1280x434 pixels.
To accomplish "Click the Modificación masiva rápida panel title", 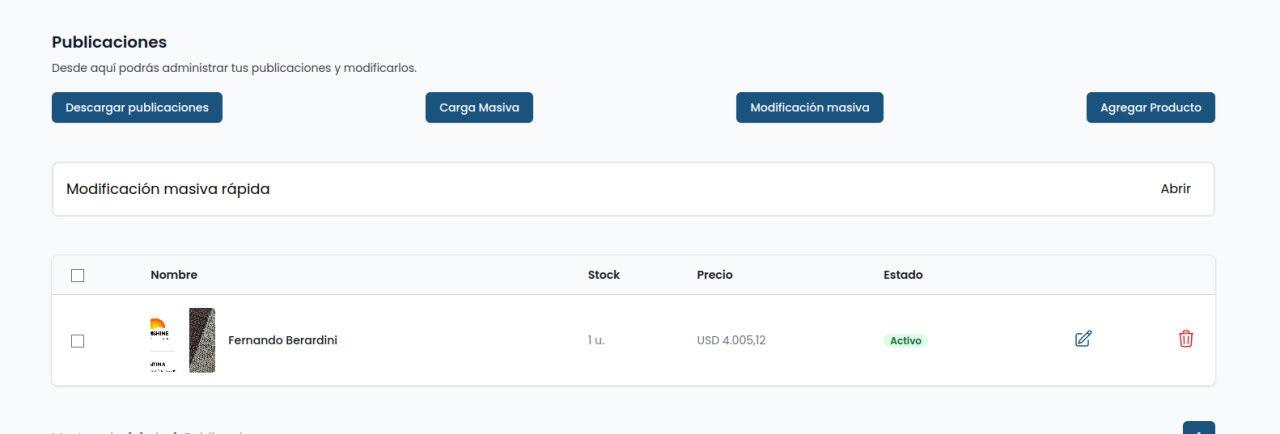I will 168,189.
